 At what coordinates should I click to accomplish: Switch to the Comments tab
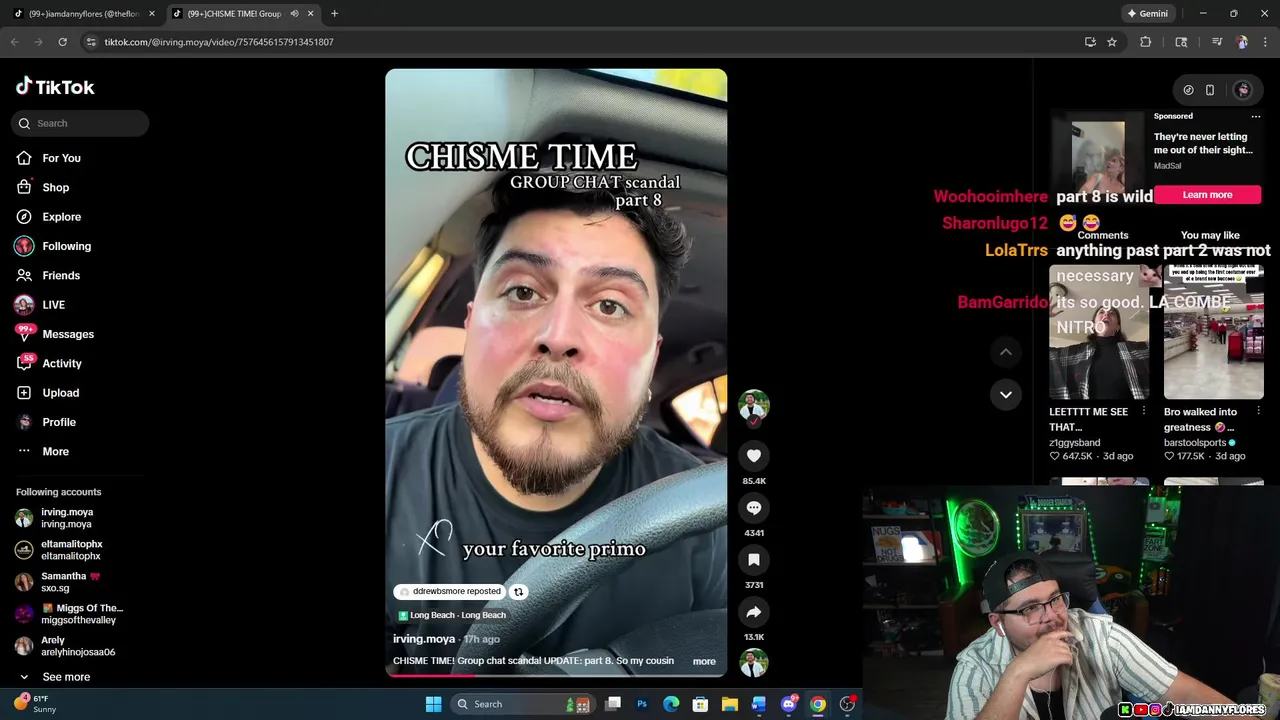coord(1103,235)
